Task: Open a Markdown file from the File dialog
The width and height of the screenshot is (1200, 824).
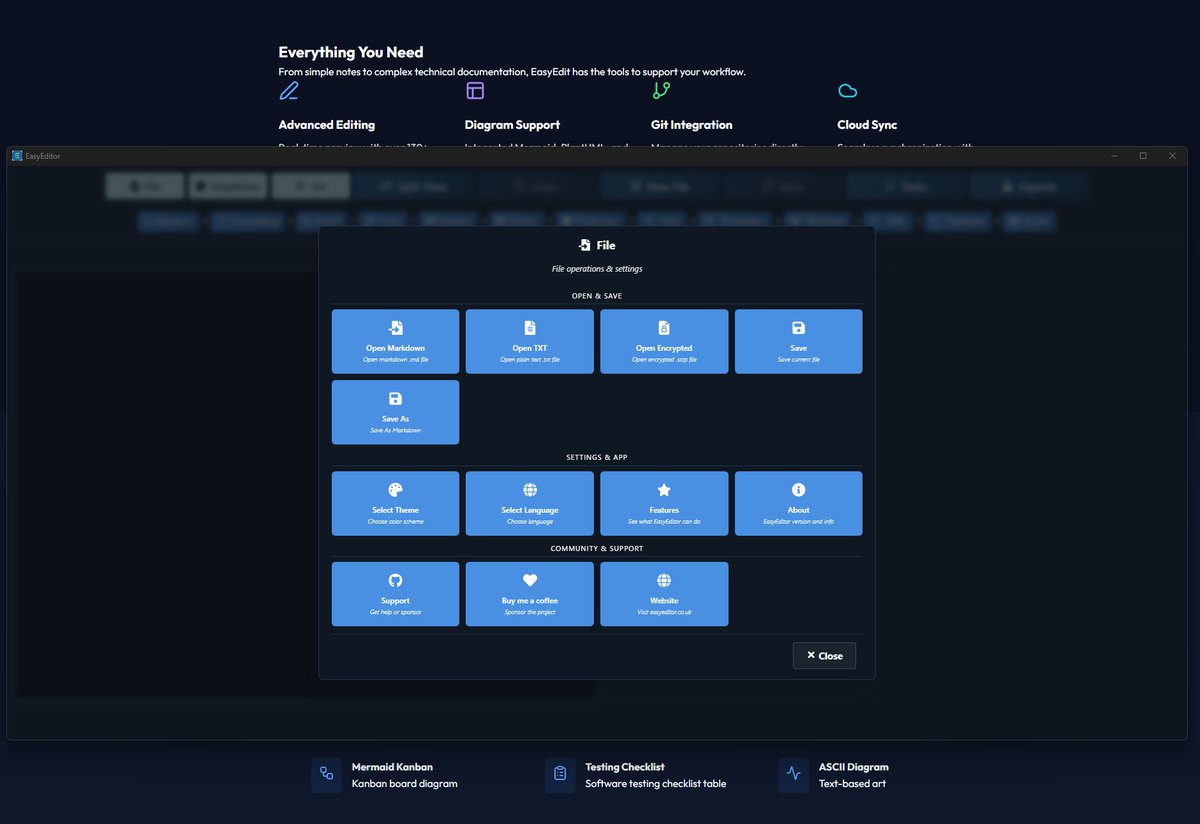Action: pyautogui.click(x=395, y=341)
